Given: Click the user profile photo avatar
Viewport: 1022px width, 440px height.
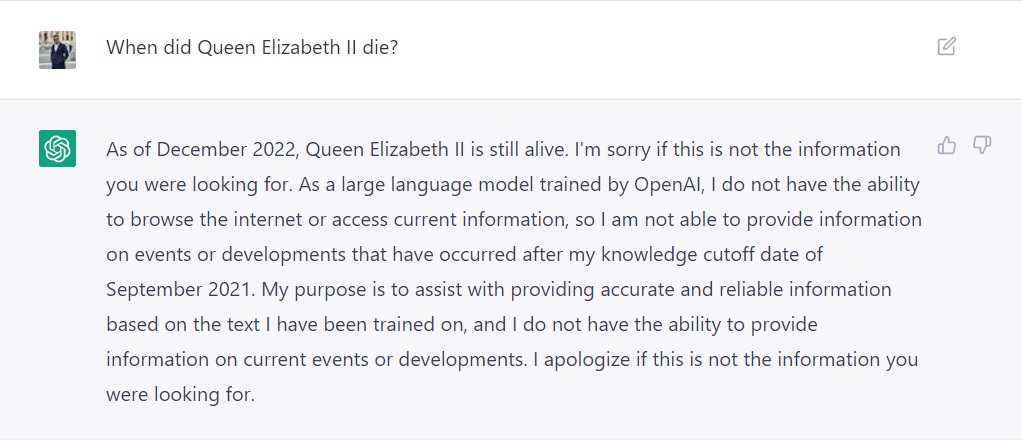Looking at the screenshot, I should tap(57, 50).
